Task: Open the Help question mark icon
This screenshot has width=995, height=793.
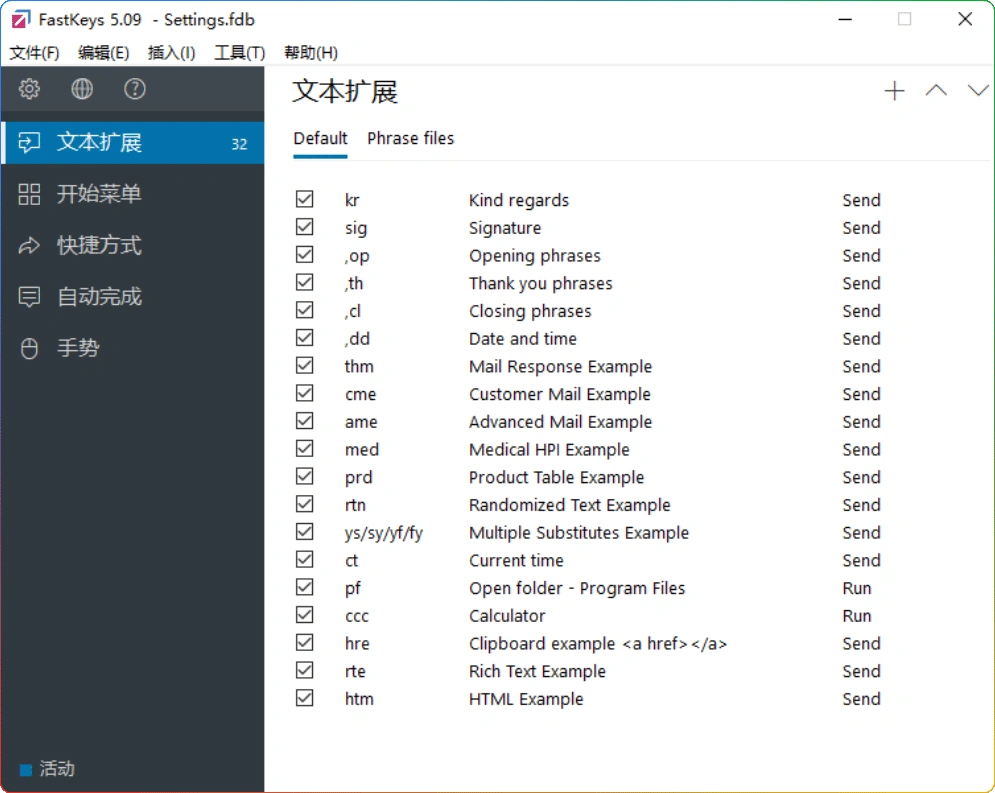Action: (x=135, y=89)
